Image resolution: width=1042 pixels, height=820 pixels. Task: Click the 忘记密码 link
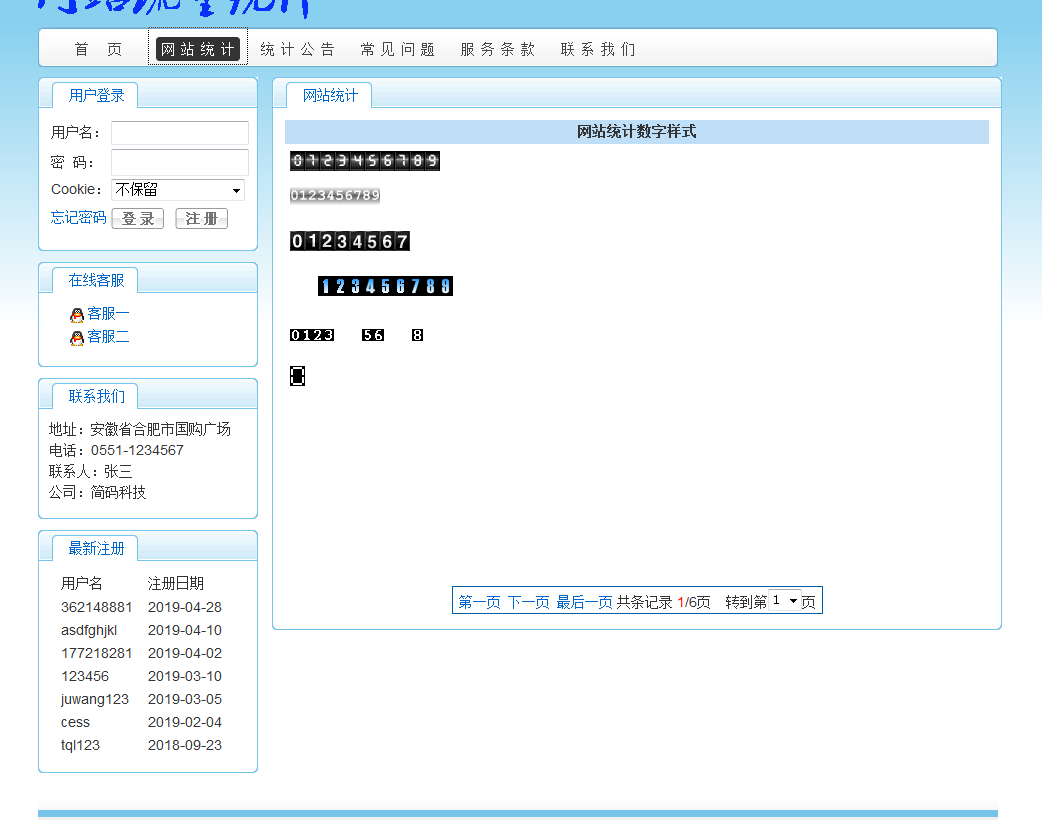coord(78,218)
